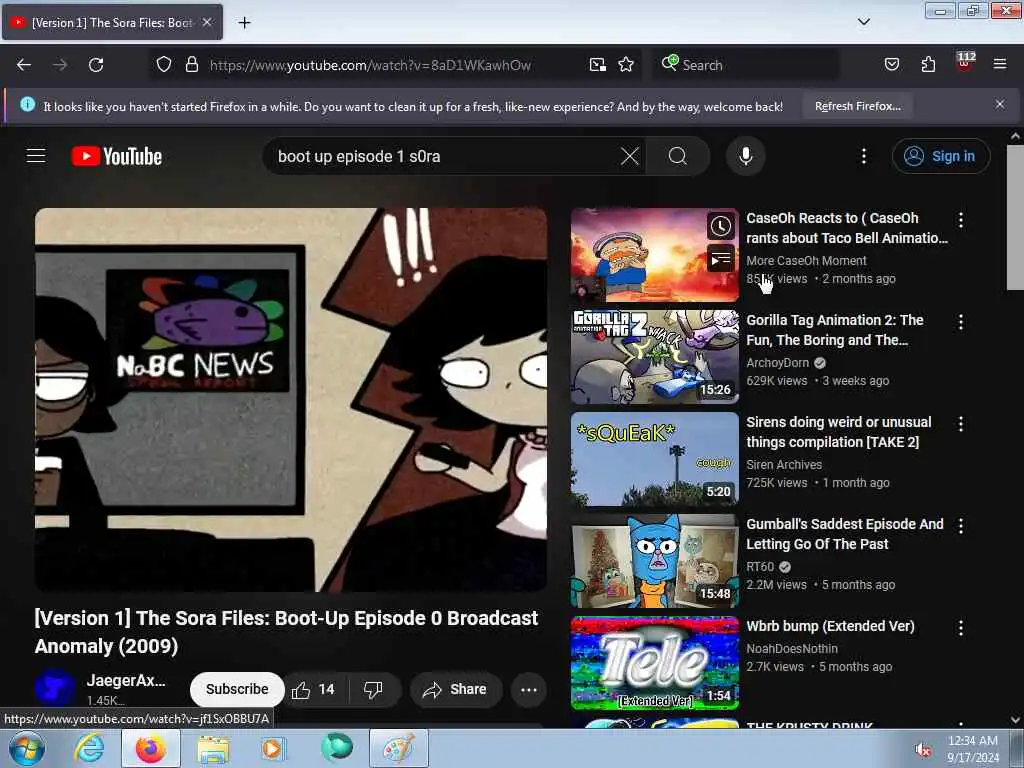
Task: Add CaseOh video to Watch Later
Action: click(721, 227)
